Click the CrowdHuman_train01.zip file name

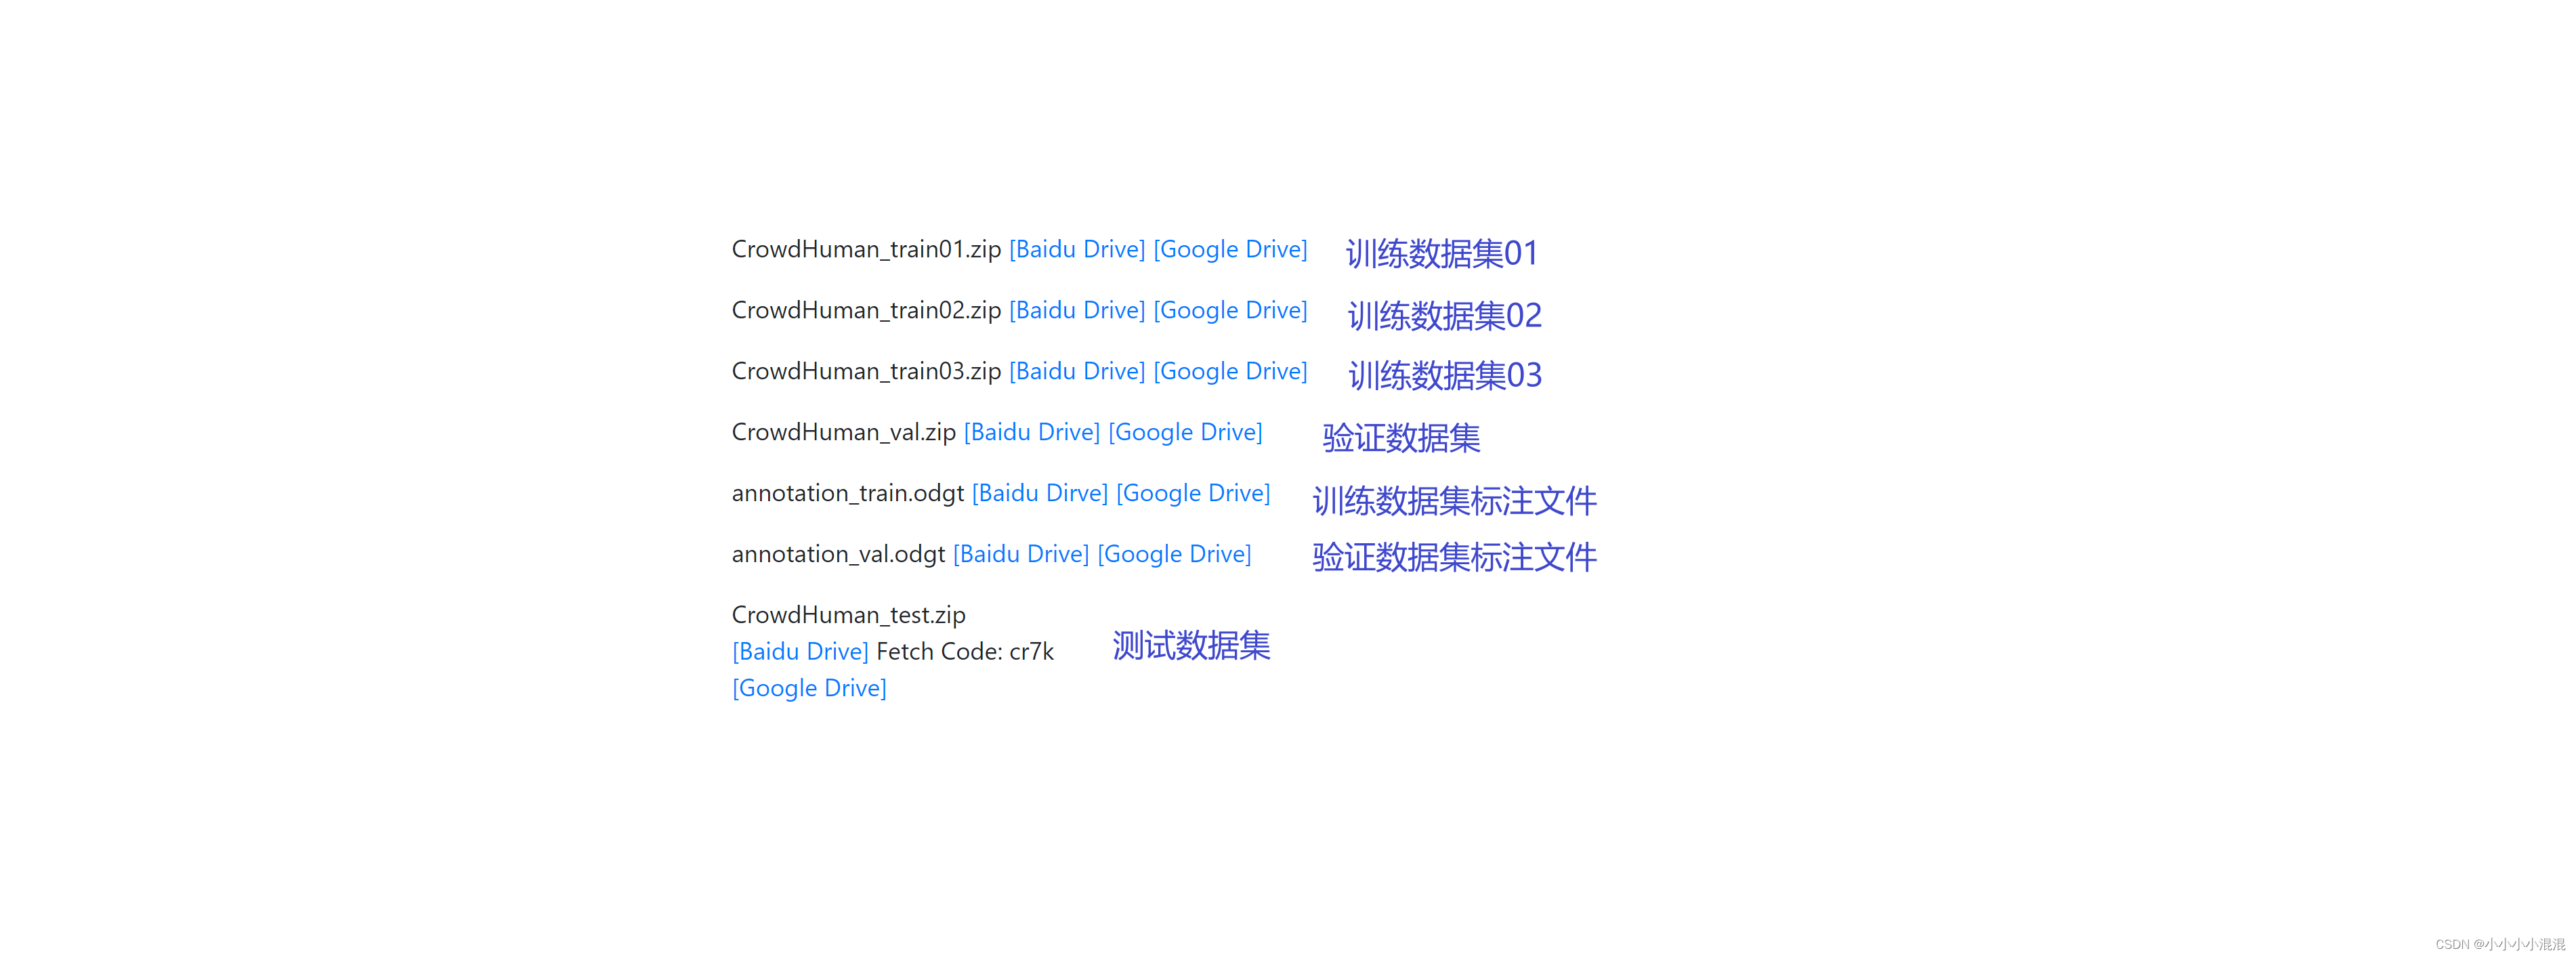pos(866,249)
